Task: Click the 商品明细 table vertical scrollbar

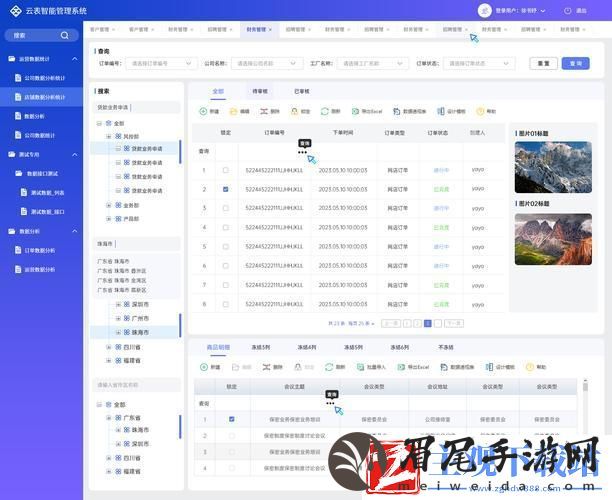Action: tap(585, 406)
